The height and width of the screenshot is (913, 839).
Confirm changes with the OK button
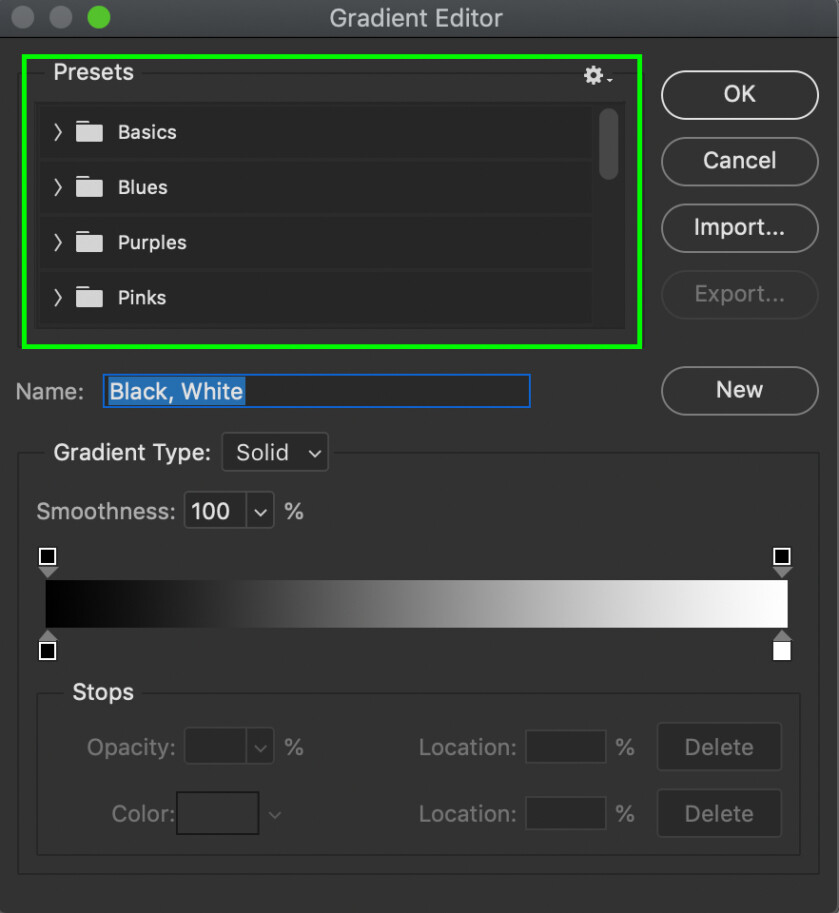739,94
